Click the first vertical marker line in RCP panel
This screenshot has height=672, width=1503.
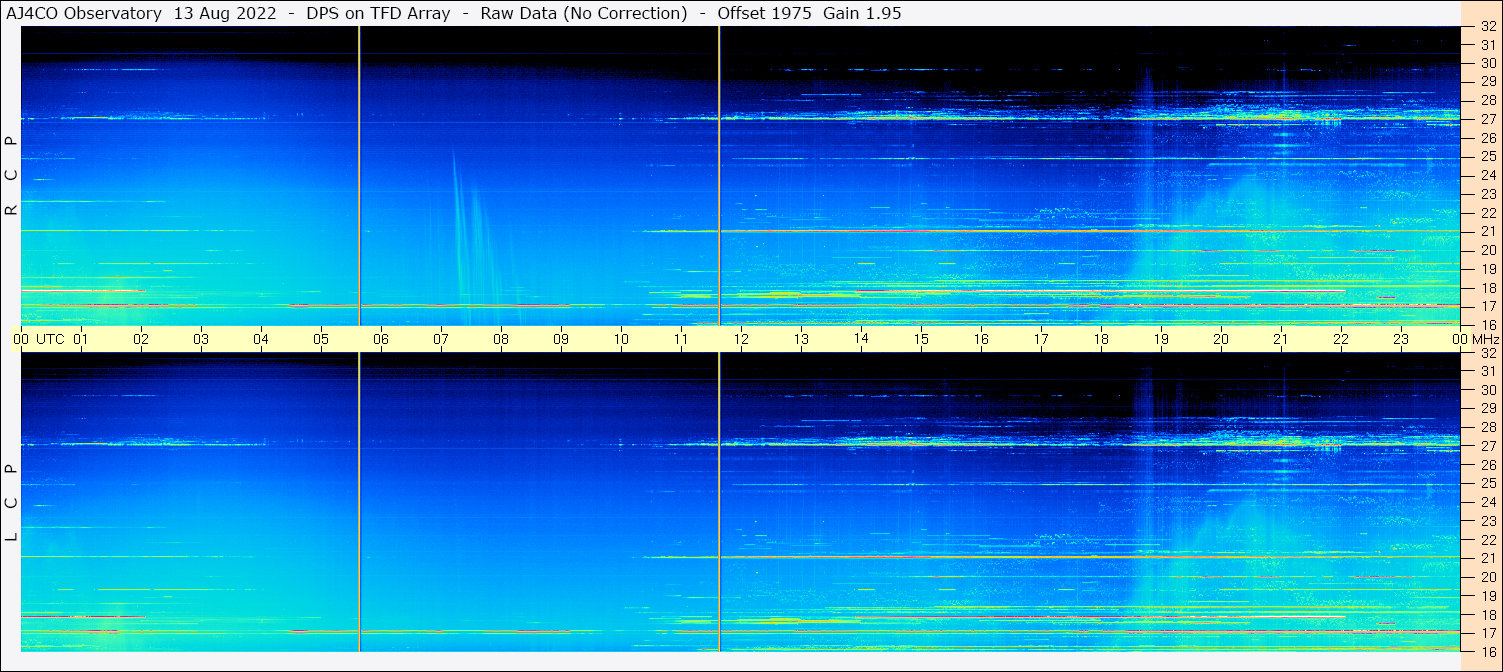point(359,175)
